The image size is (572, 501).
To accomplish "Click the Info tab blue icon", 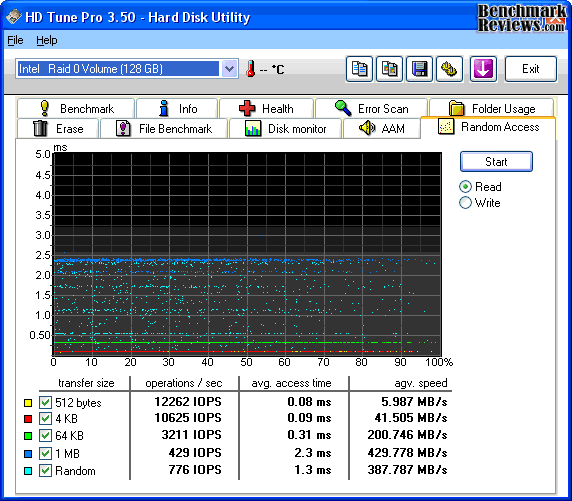I will pyautogui.click(x=164, y=108).
